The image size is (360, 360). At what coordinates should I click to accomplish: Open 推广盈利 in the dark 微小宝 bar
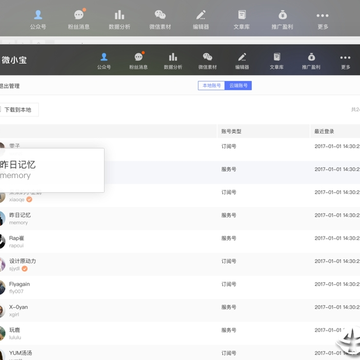point(311,61)
